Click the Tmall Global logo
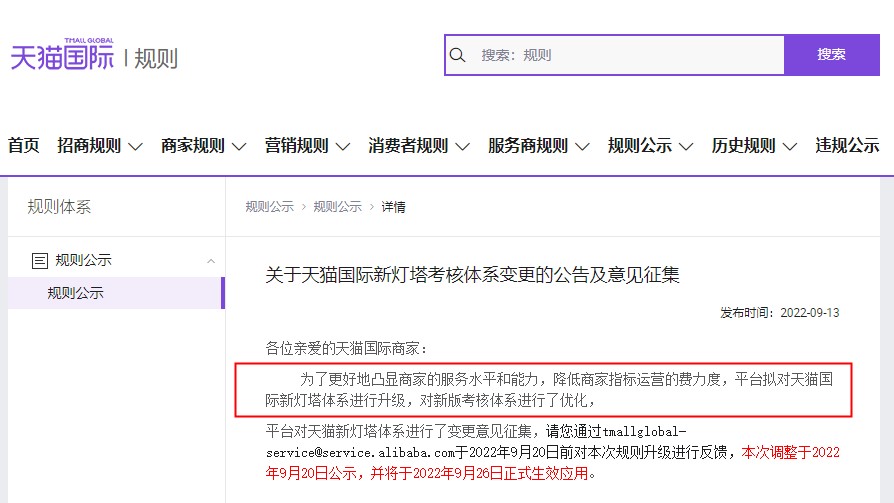The image size is (894, 503). pyautogui.click(x=62, y=54)
